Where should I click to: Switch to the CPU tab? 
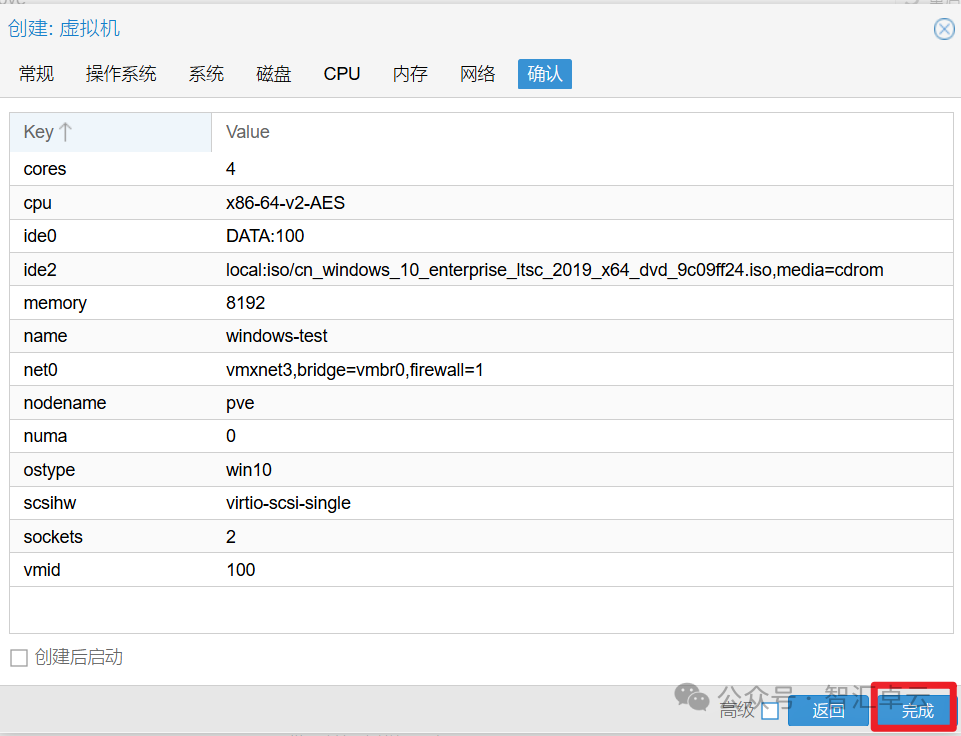pyautogui.click(x=342, y=74)
